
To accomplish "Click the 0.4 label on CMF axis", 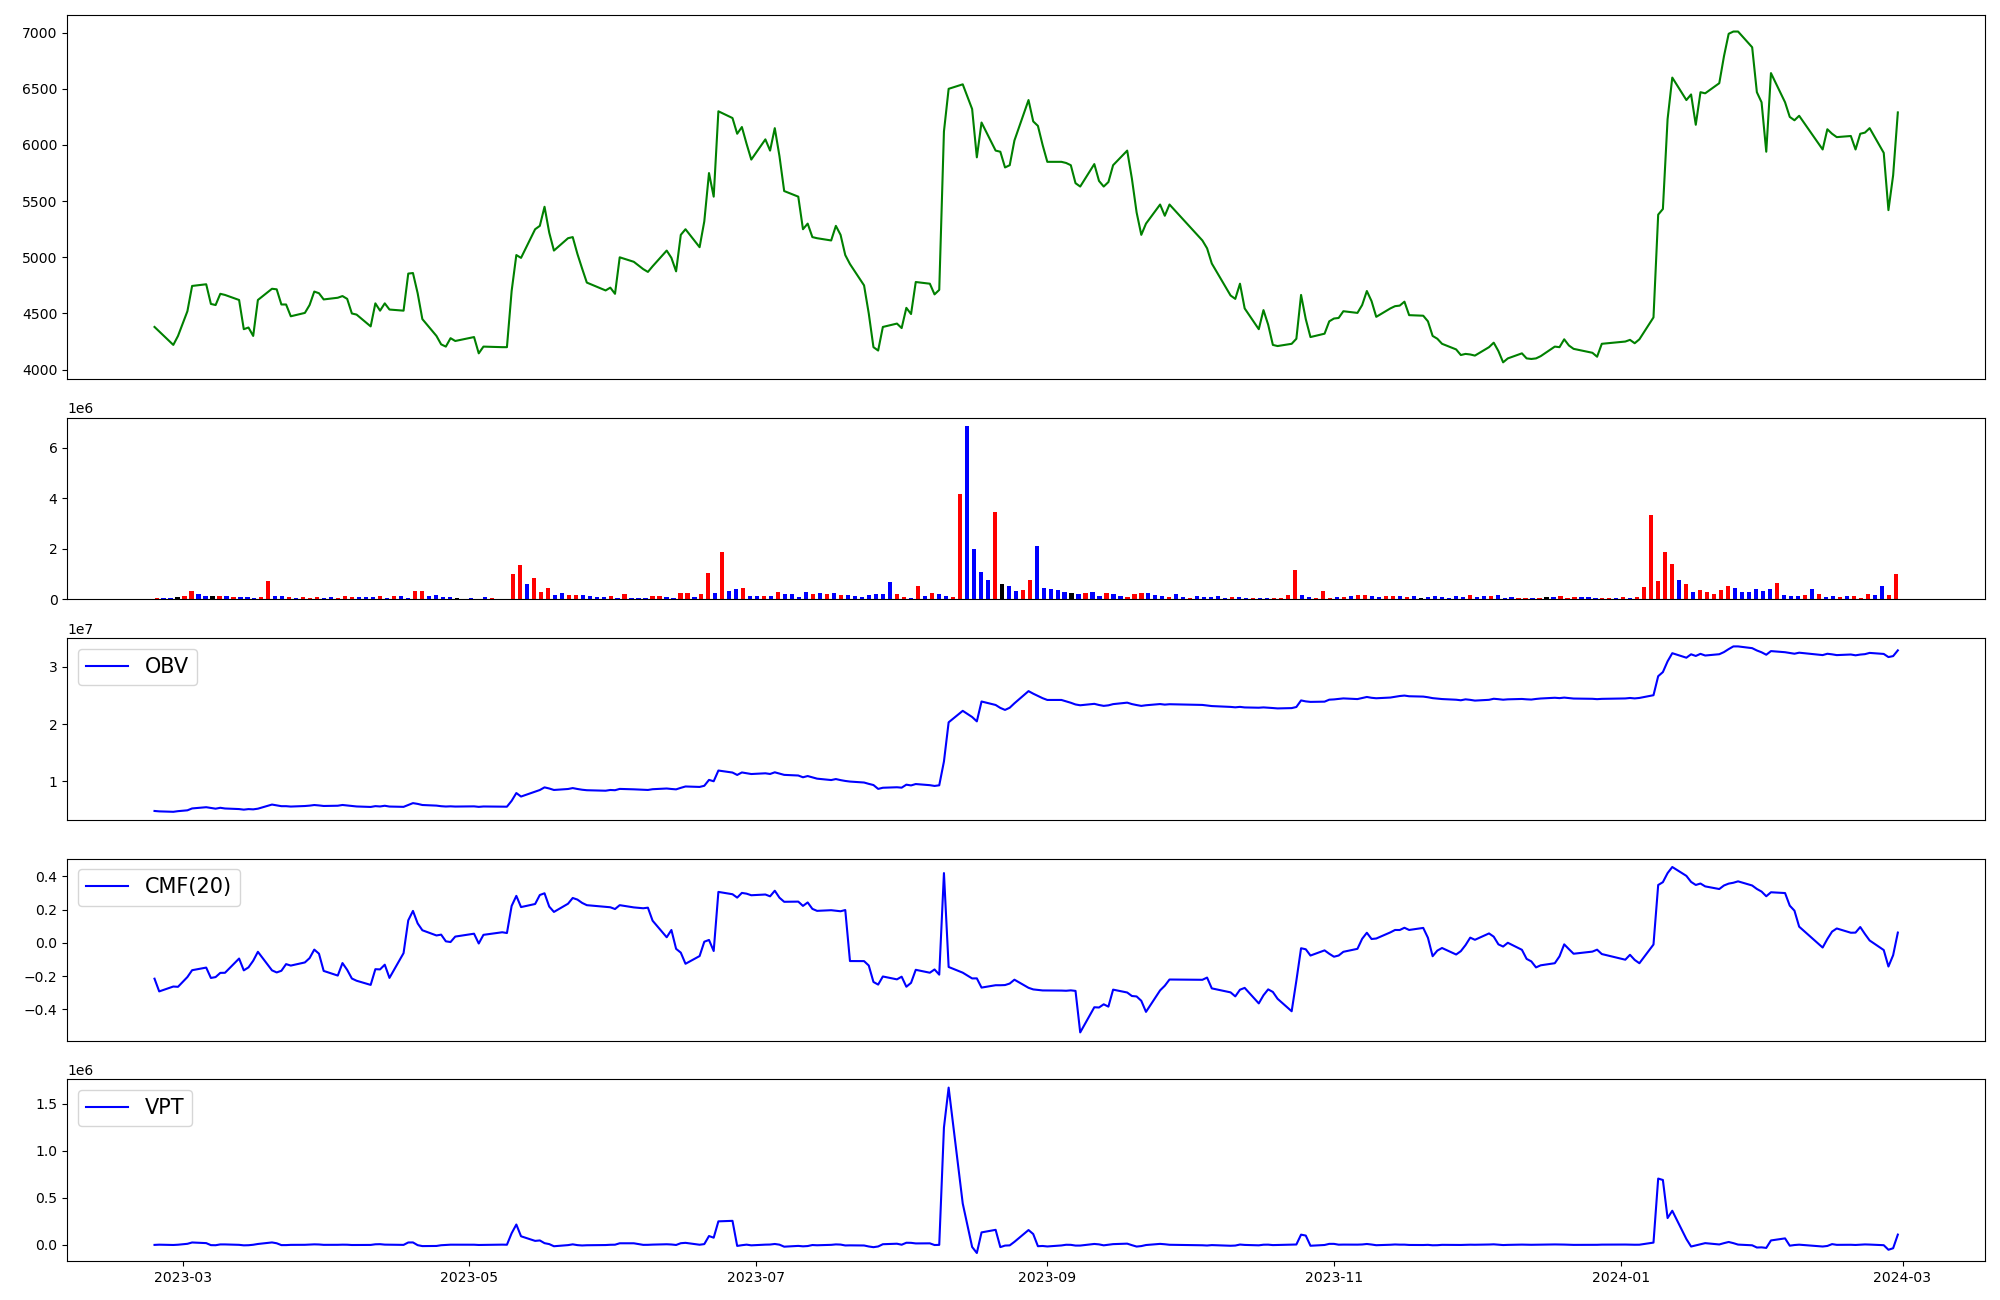I will [x=47, y=877].
